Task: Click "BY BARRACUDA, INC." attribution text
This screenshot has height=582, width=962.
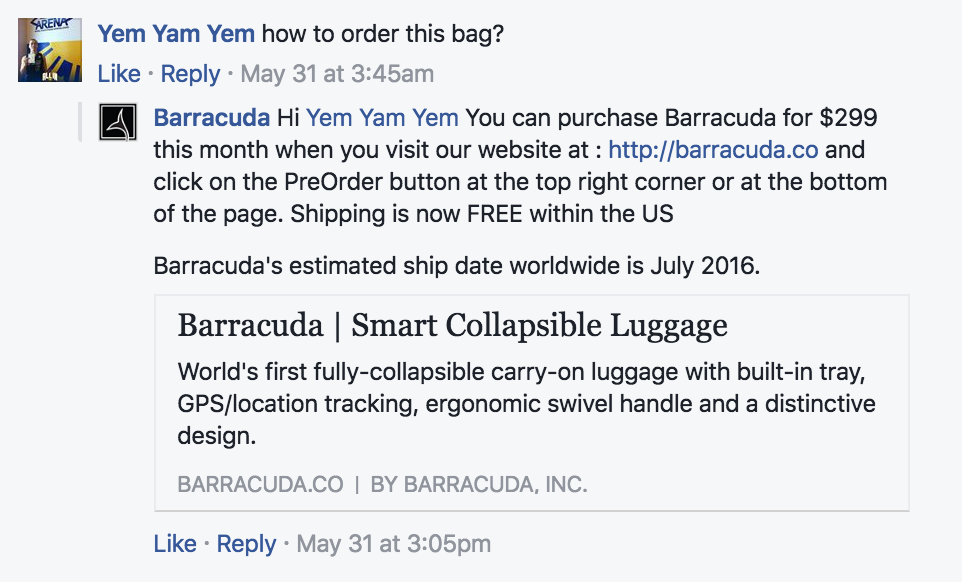Action: click(479, 485)
